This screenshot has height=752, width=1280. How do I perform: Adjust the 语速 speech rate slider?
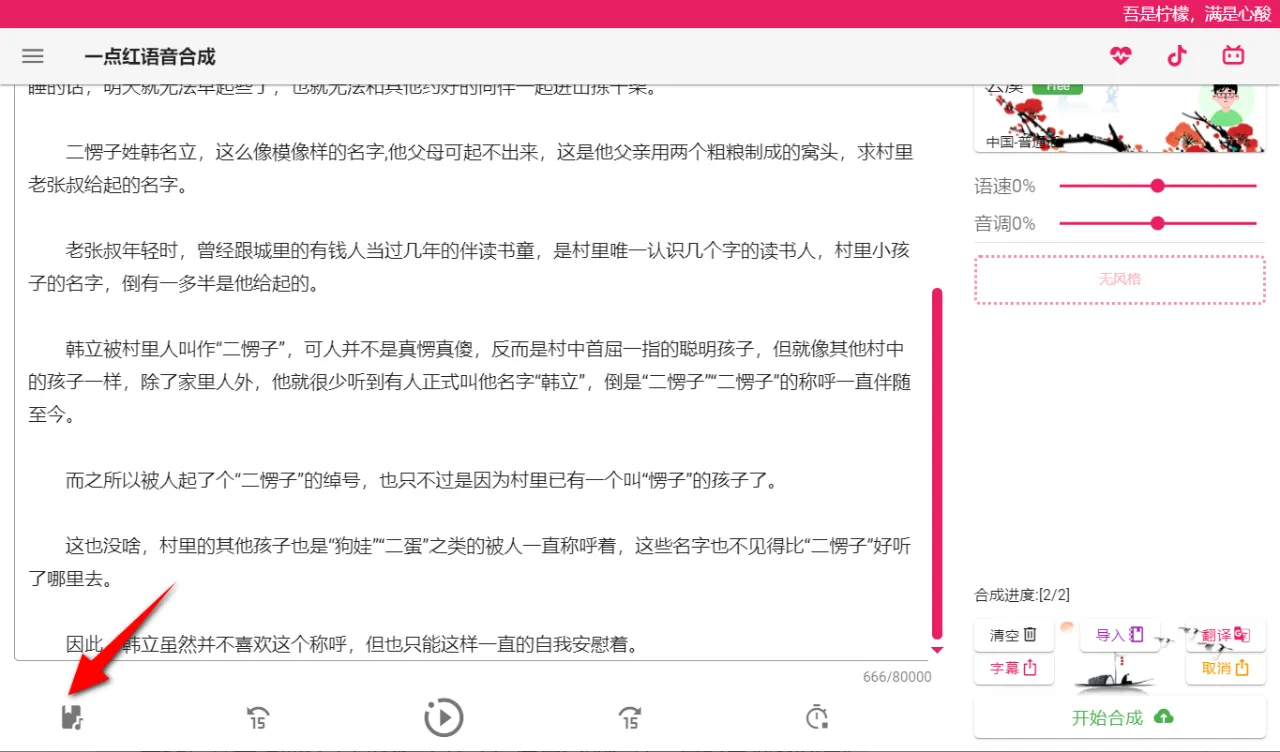click(1157, 185)
